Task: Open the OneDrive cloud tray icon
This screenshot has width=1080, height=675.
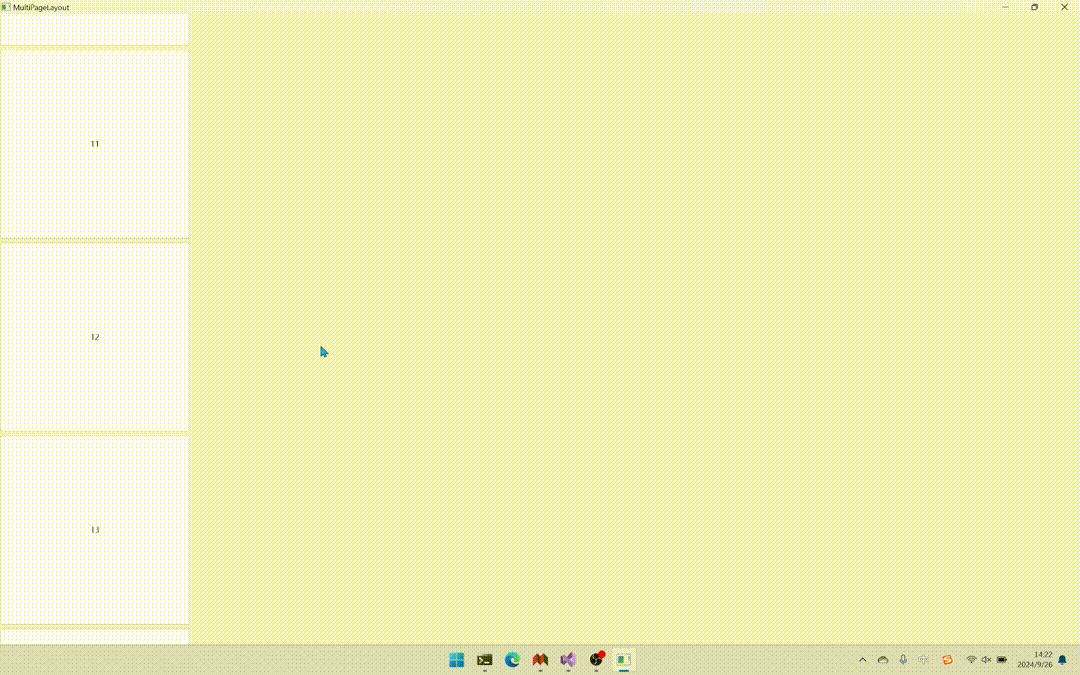Action: (x=883, y=660)
